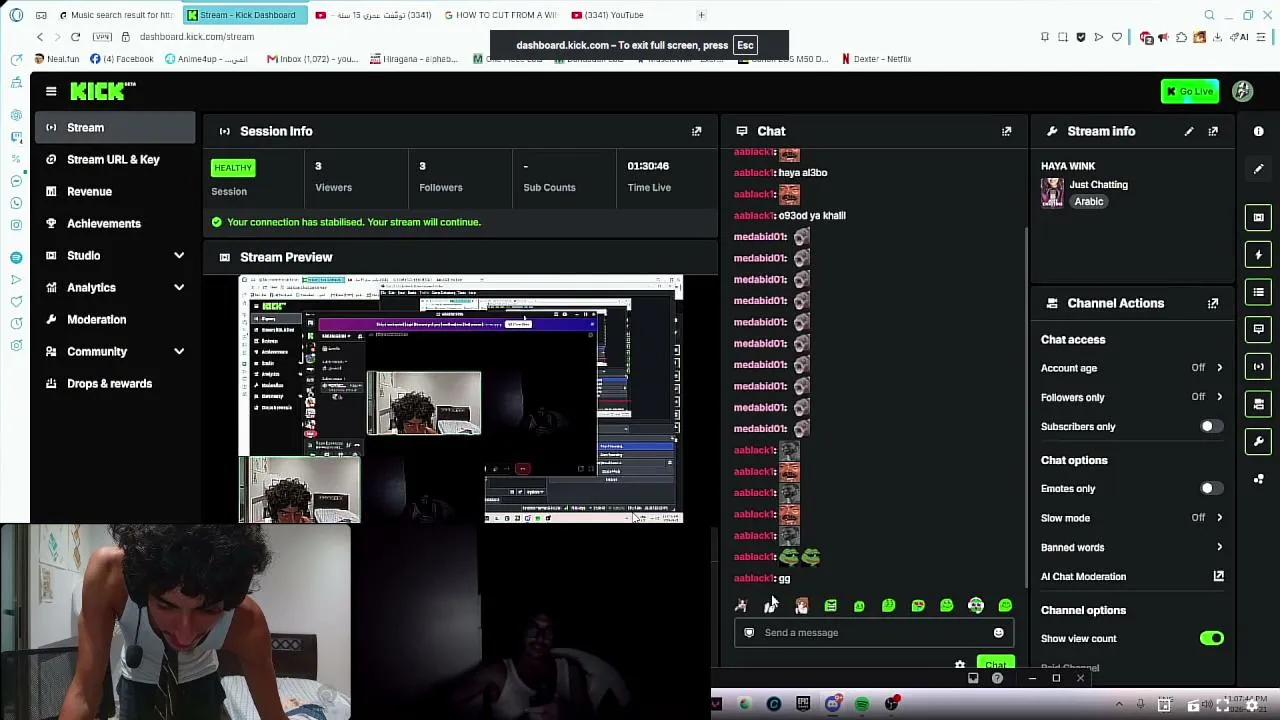
Task: Edit stream info with the pencil icon
Action: (1189, 131)
